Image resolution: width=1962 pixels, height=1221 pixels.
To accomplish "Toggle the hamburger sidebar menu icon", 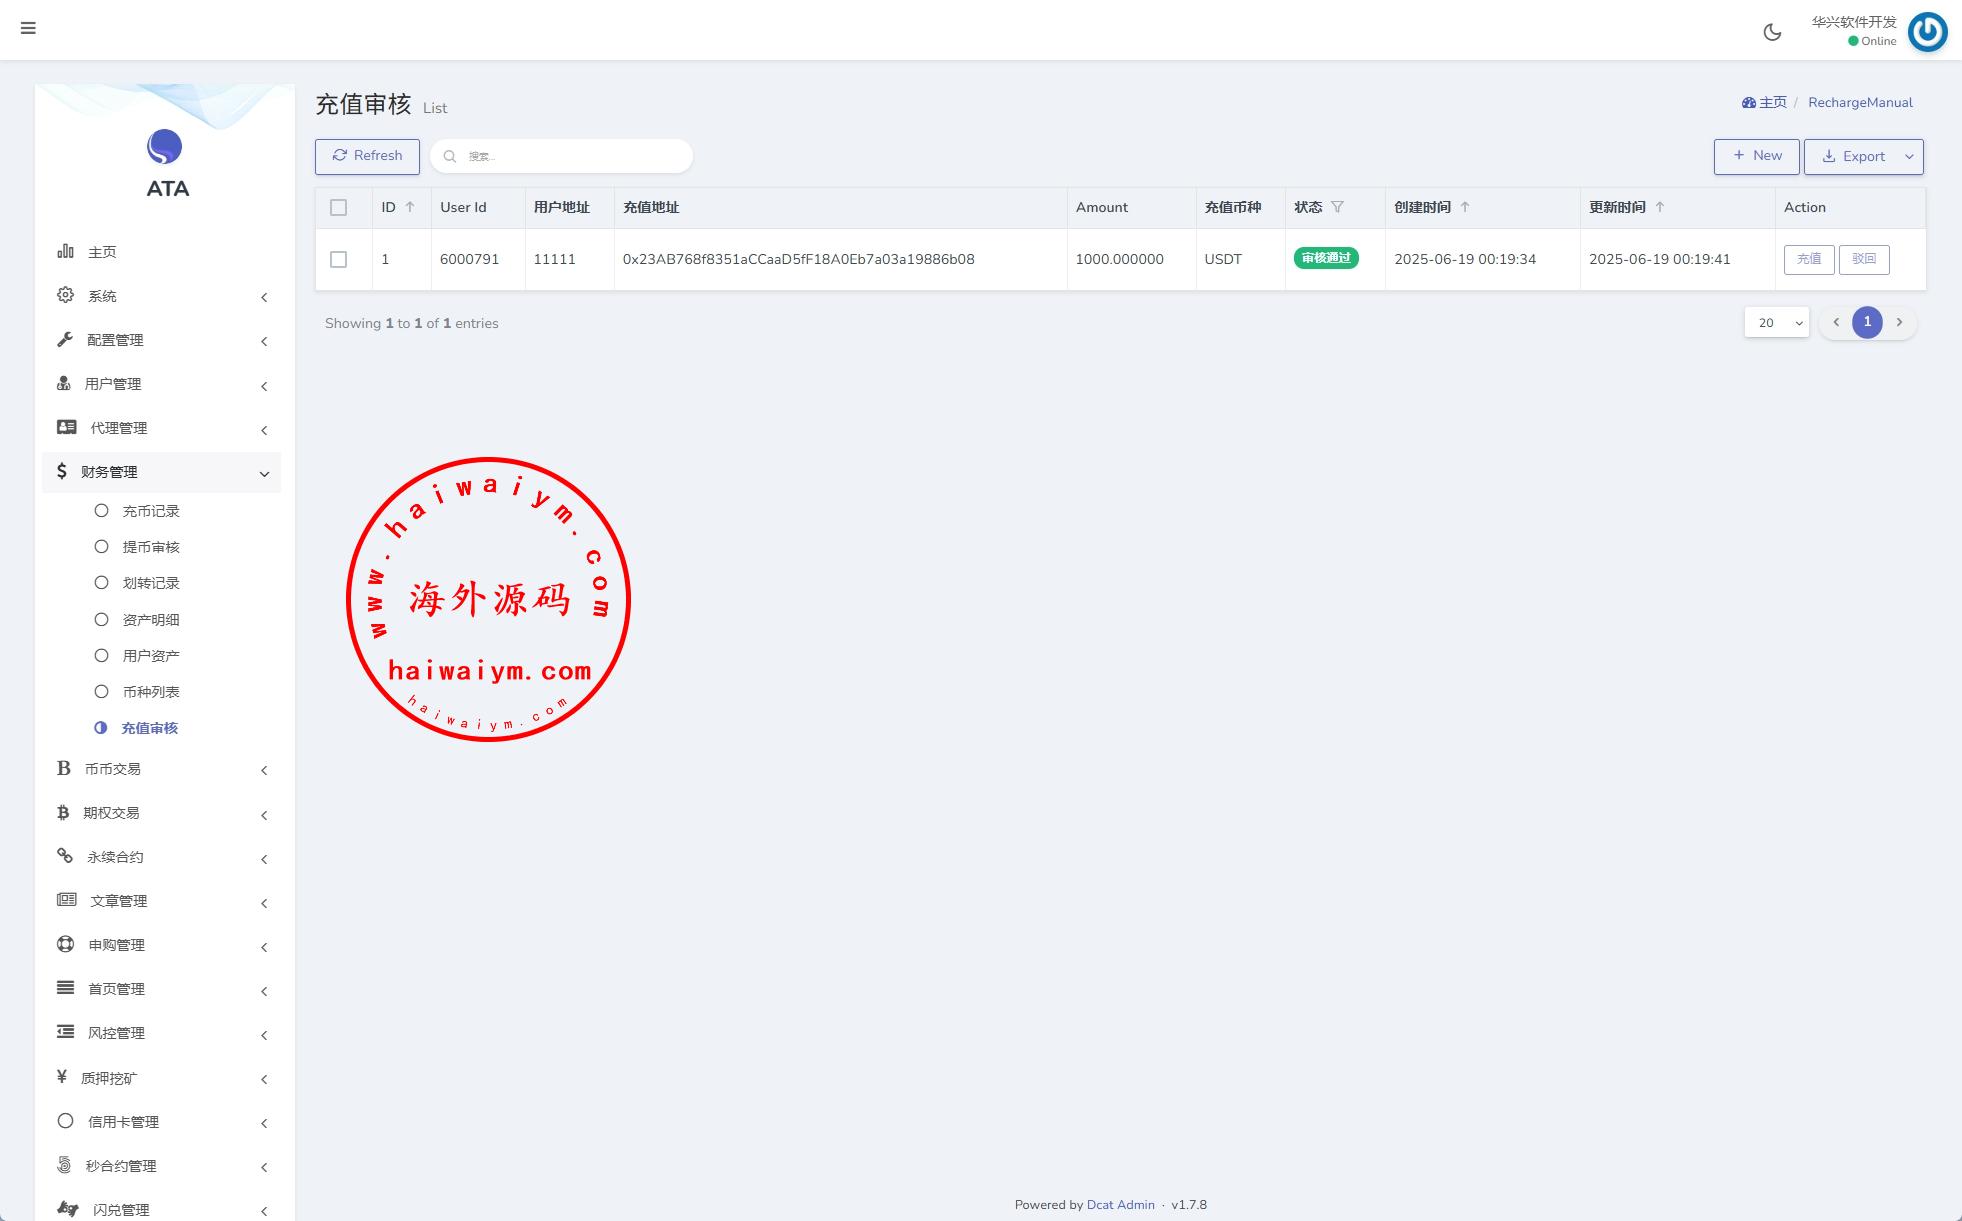I will tap(28, 28).
